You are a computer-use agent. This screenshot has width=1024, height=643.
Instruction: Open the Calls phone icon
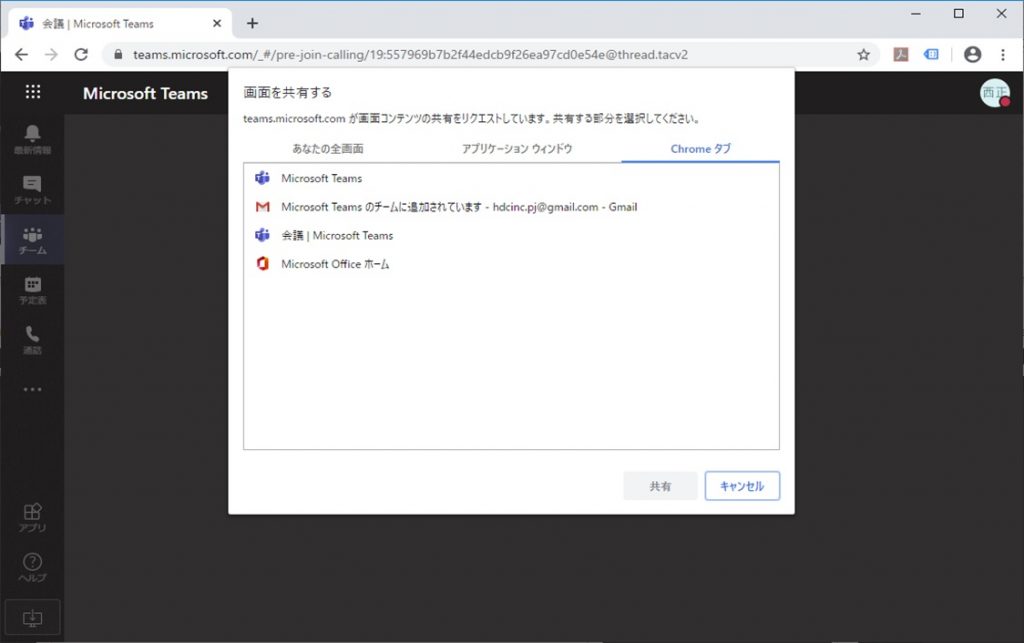(32, 340)
